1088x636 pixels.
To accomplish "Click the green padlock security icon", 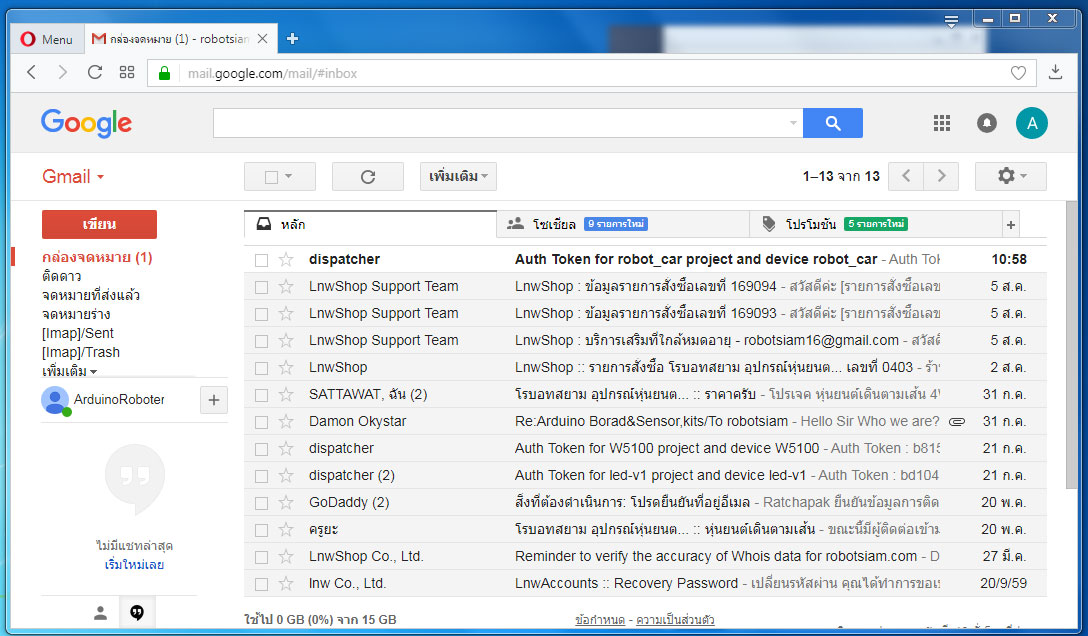I will point(164,73).
